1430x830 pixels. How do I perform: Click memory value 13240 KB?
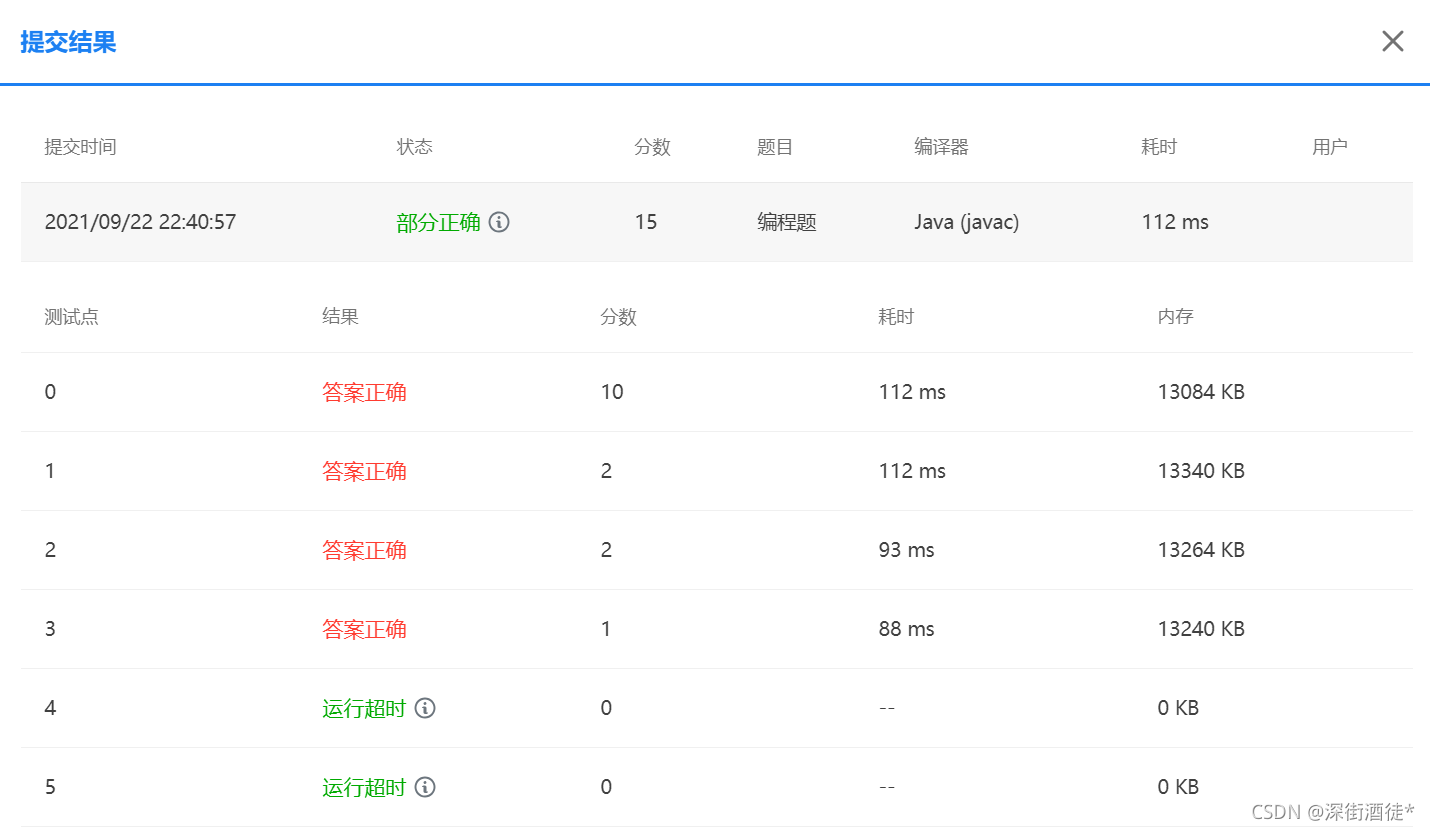pos(1201,629)
